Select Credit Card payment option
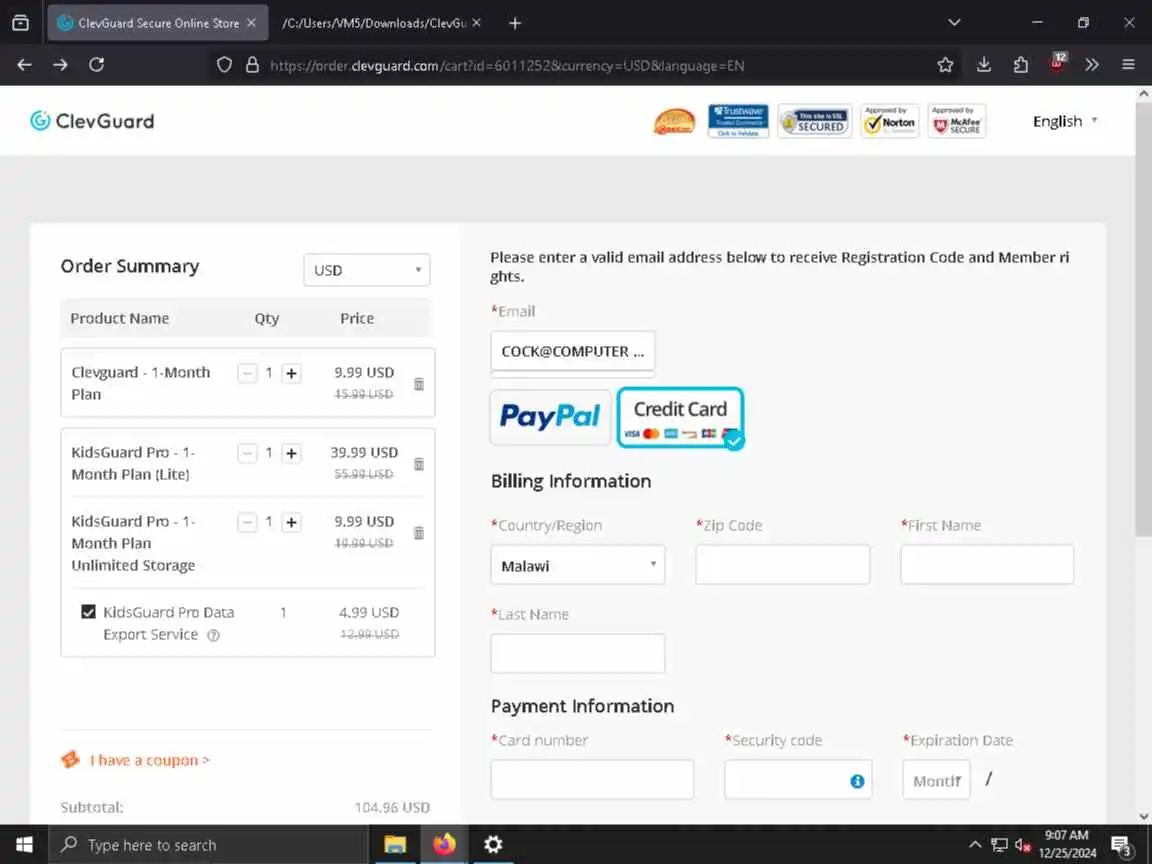This screenshot has width=1152, height=864. pos(680,417)
